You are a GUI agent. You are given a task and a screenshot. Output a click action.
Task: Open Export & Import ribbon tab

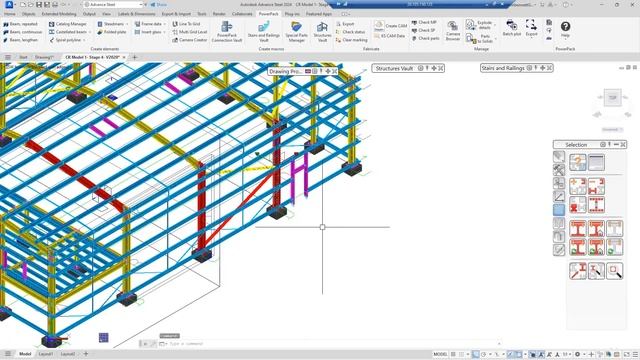pyautogui.click(x=176, y=14)
